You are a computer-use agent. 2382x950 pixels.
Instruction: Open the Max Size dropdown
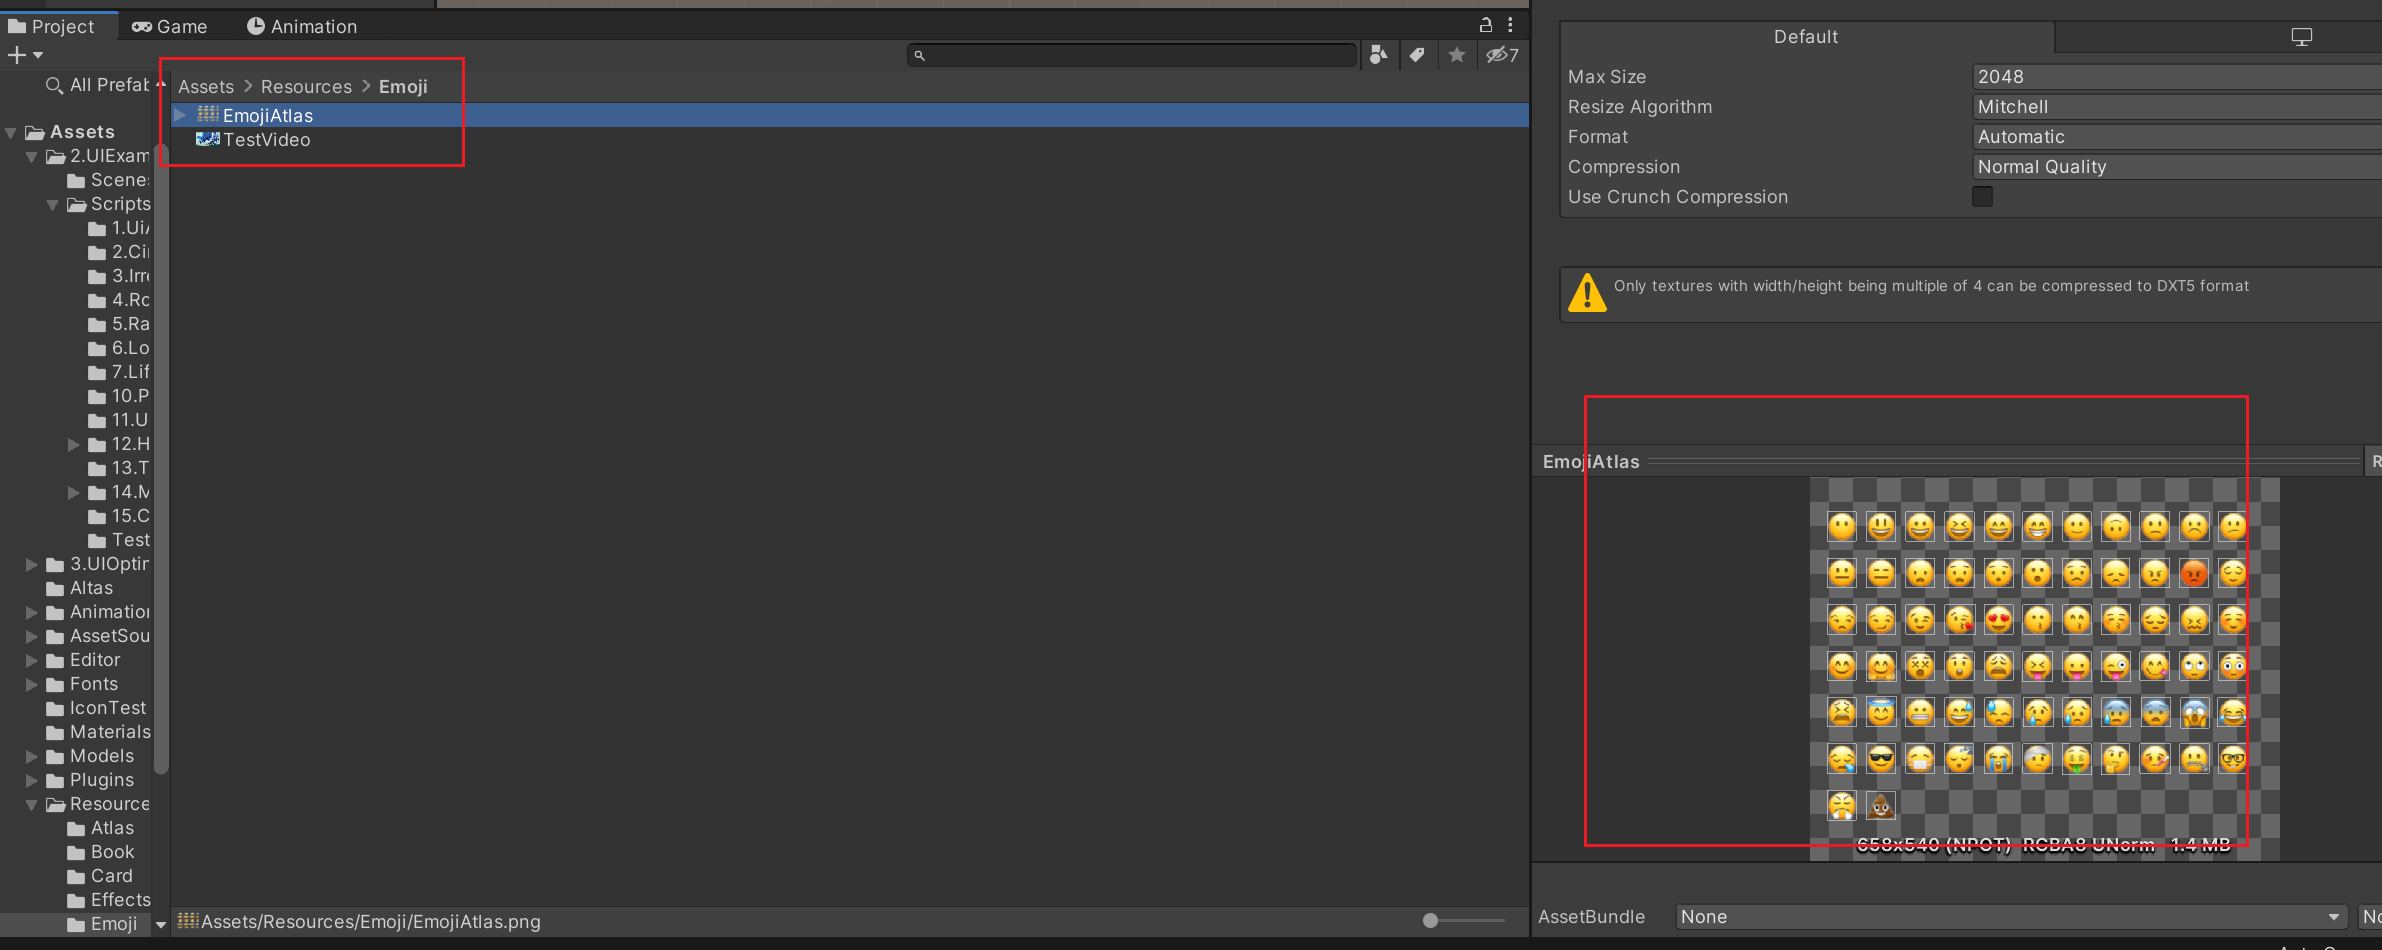2176,77
